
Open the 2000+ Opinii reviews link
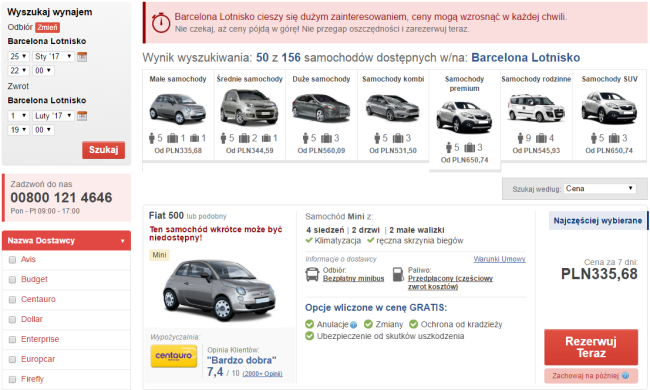[x=262, y=374]
